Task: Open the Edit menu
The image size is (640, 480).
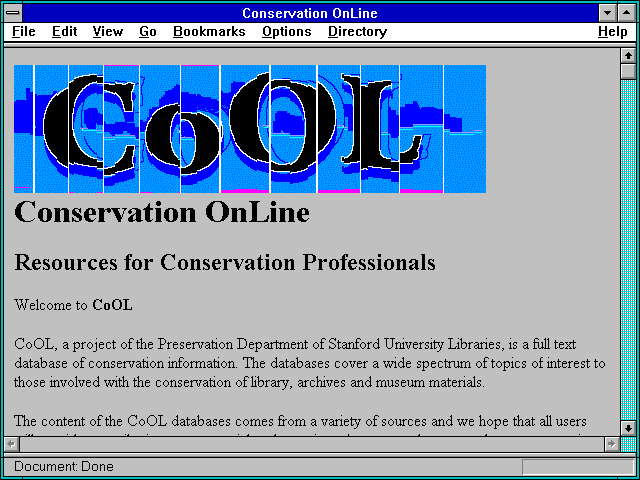Action: 64,32
